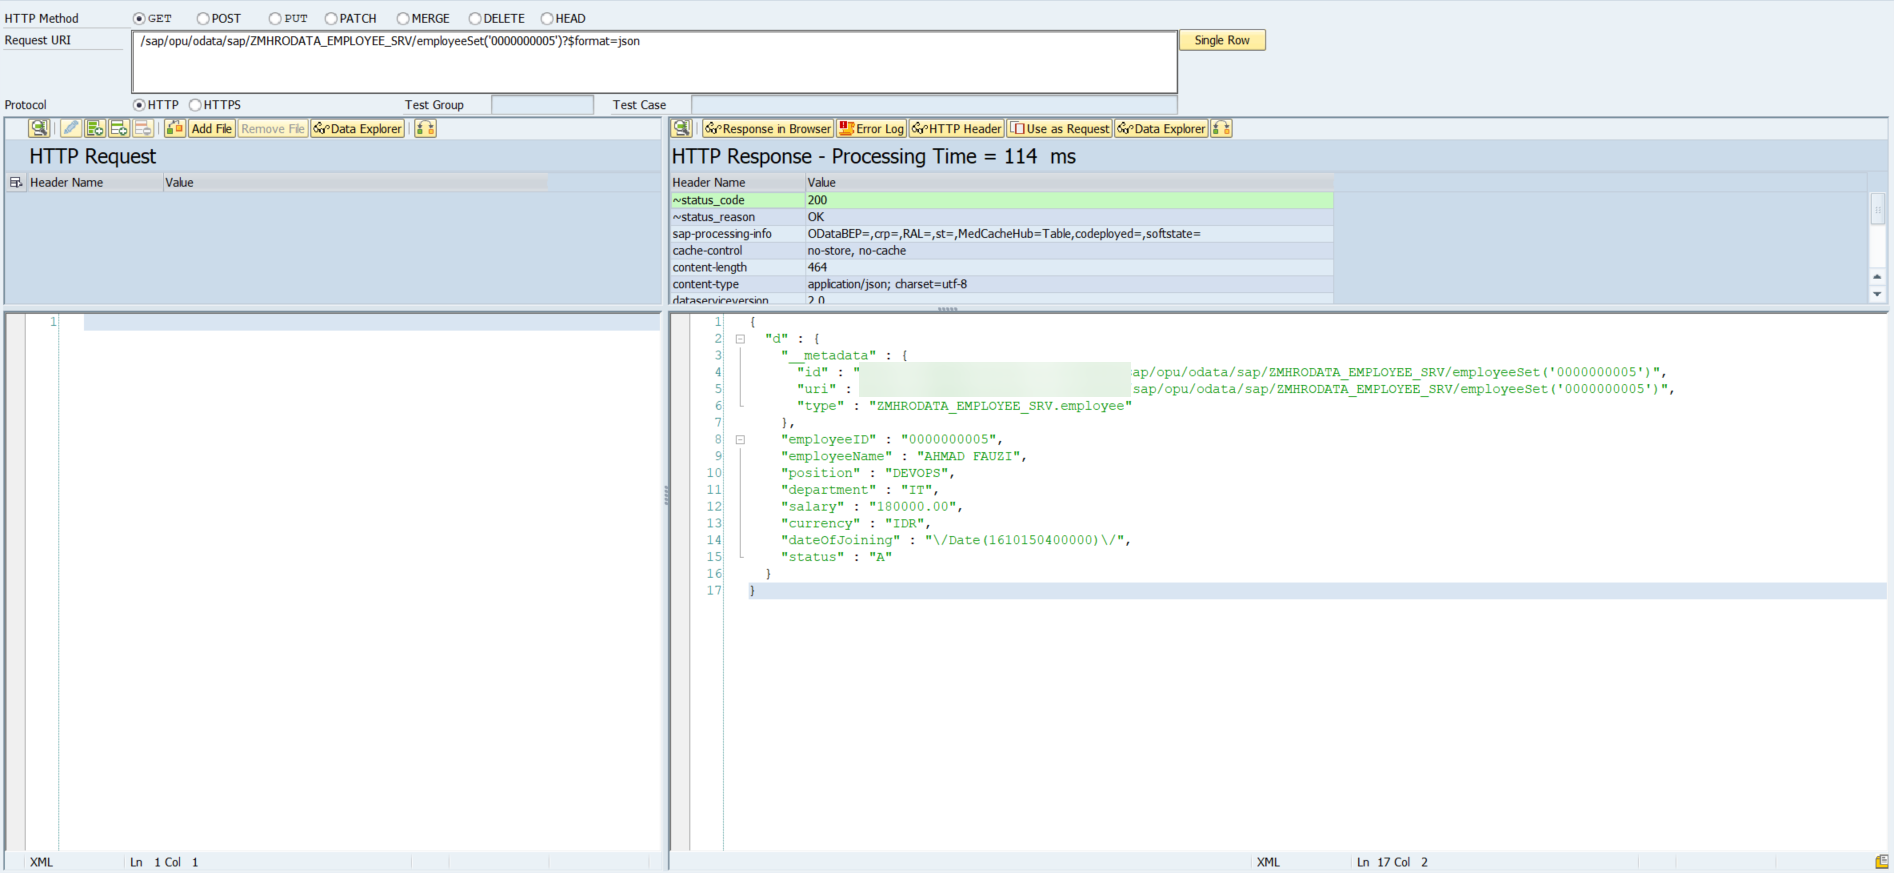Screen dimensions: 1894x873
Task: Click the response Header Name column header
Action: click(x=737, y=182)
